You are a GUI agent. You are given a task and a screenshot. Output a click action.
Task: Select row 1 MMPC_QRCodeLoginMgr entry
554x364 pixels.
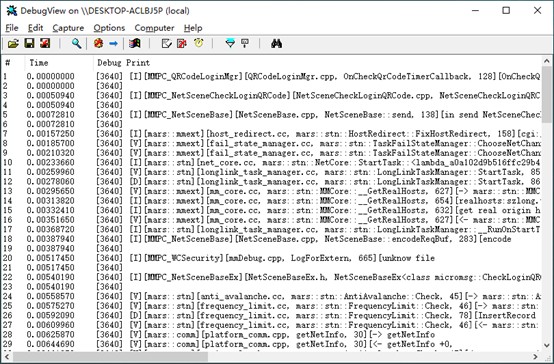[x=272, y=76]
